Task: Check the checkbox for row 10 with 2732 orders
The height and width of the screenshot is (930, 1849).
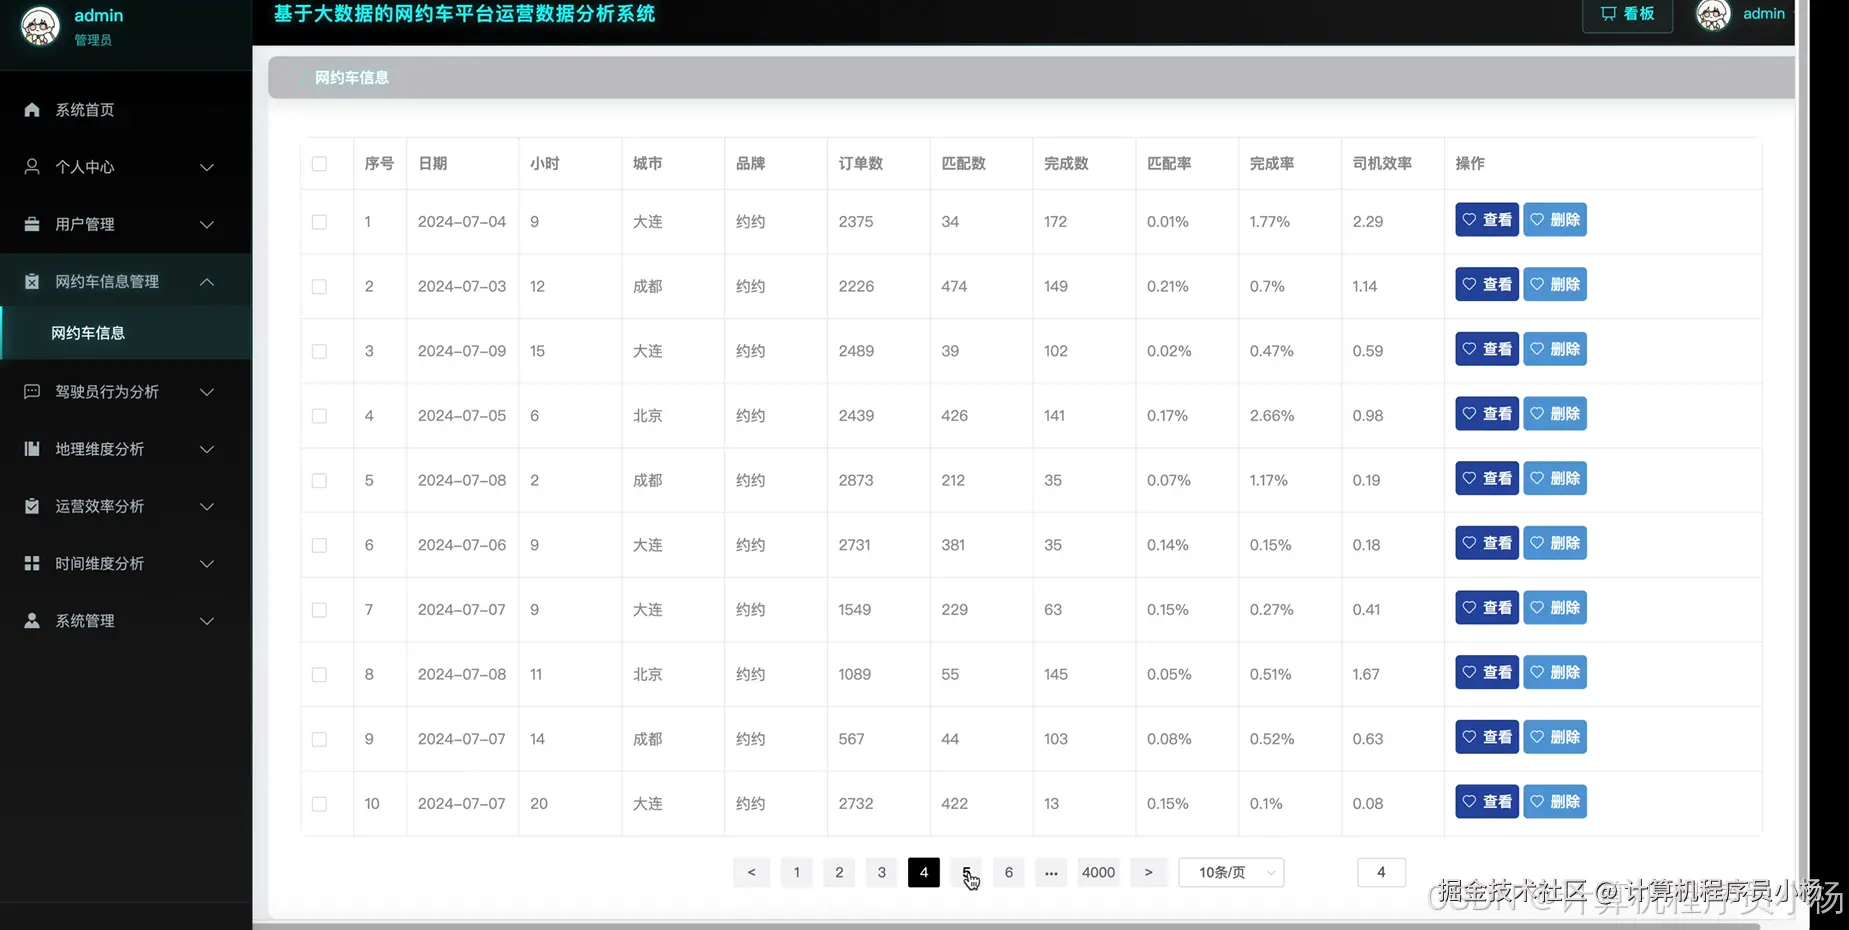Action: [319, 804]
